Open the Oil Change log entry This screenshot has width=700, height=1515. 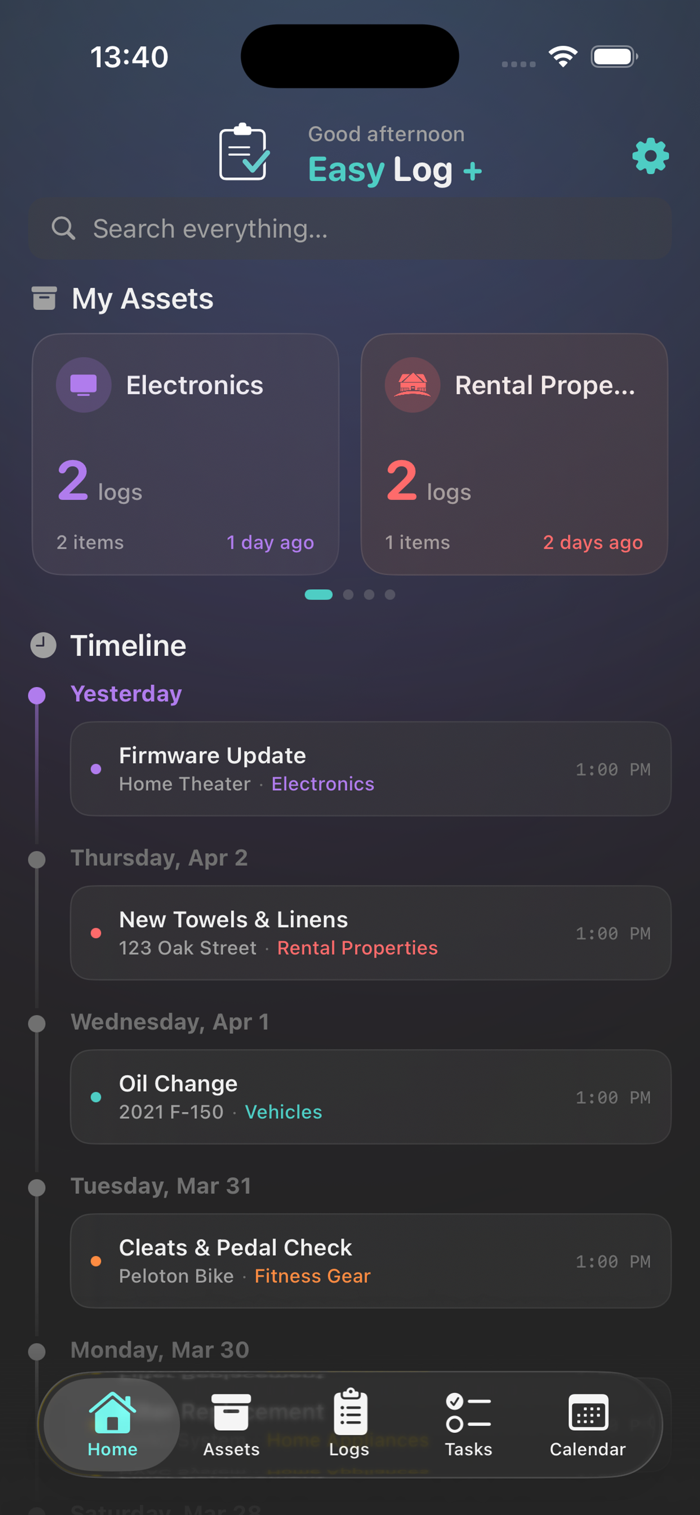370,1097
